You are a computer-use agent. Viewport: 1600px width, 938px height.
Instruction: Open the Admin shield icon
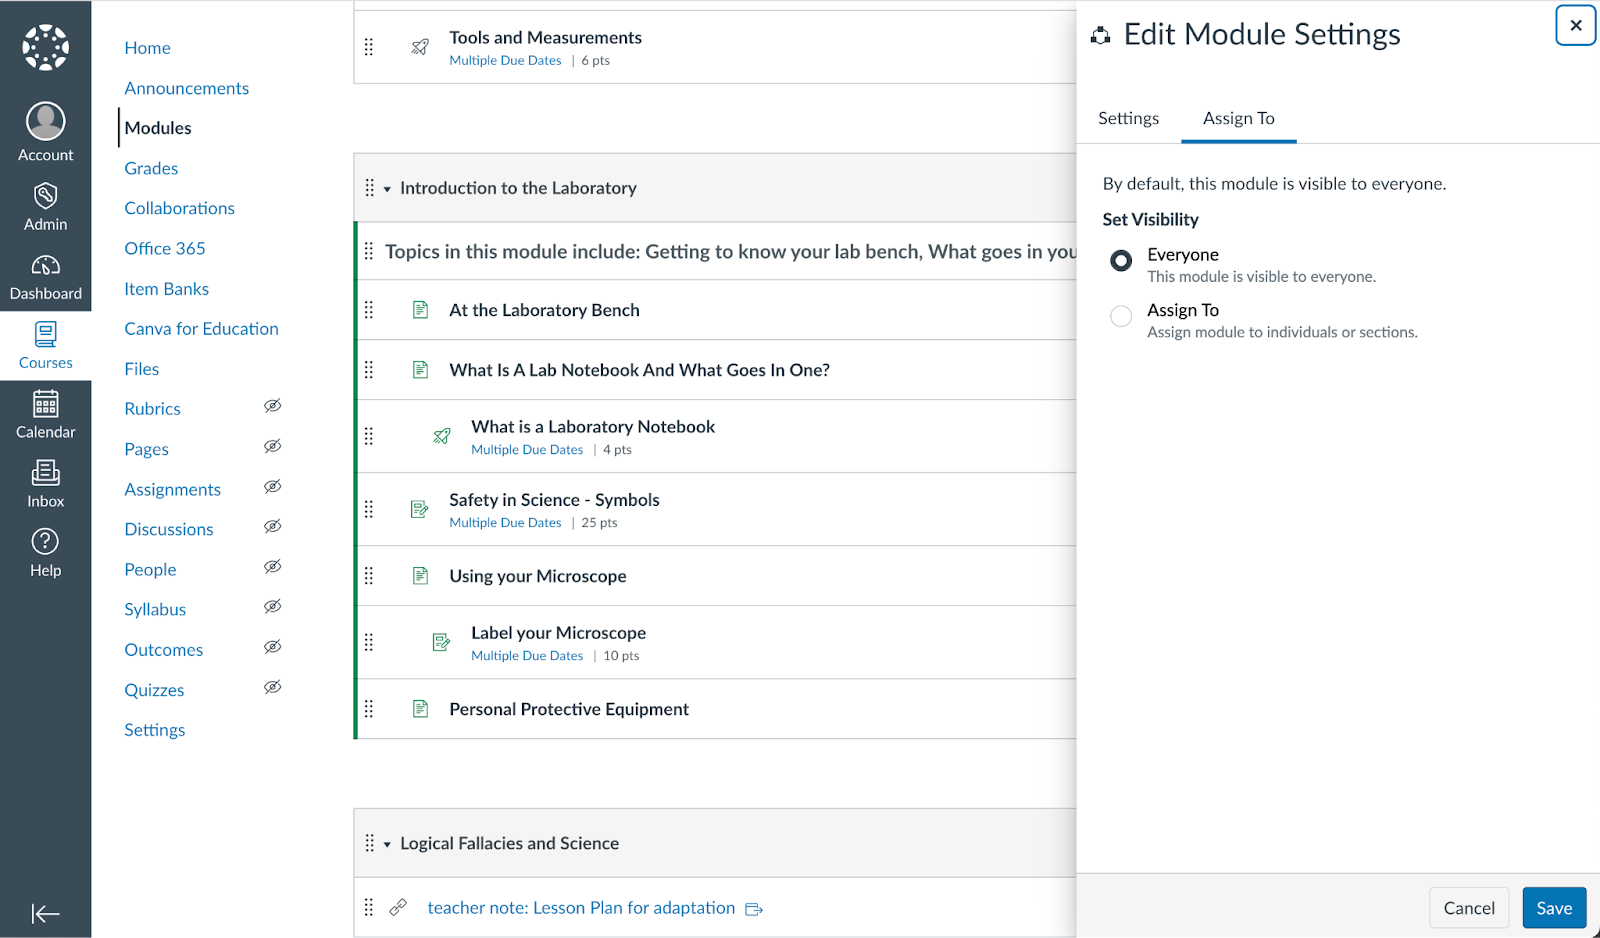[46, 196]
